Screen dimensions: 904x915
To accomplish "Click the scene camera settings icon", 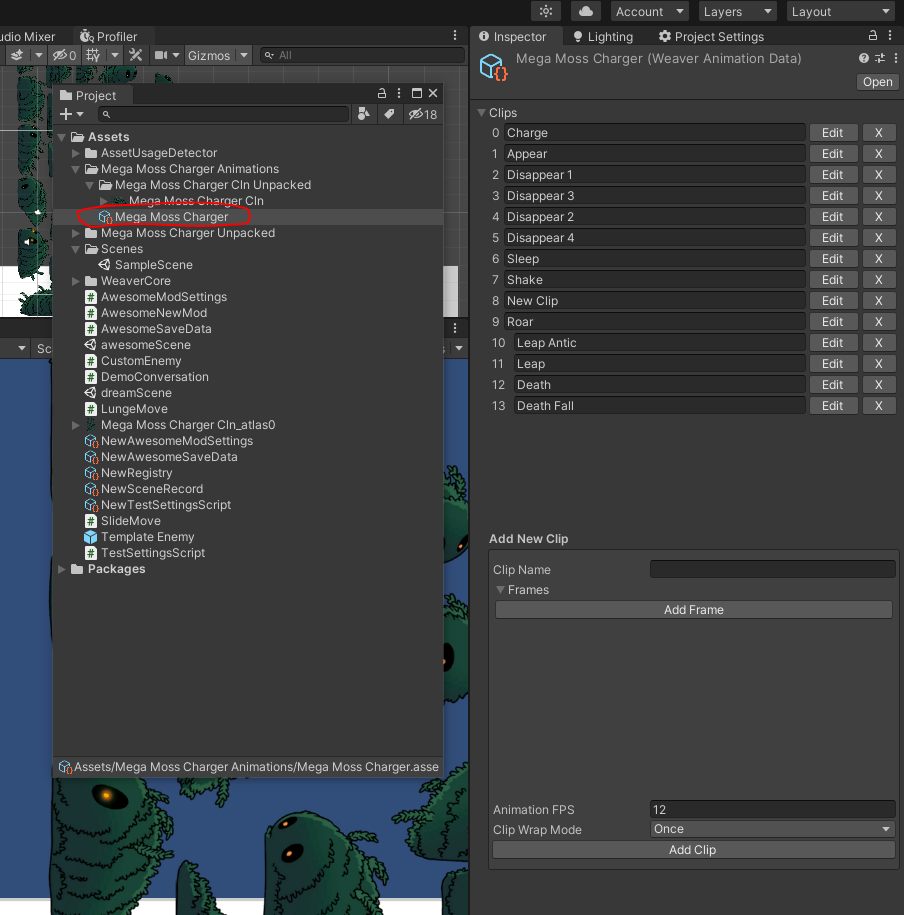I will 160,55.
